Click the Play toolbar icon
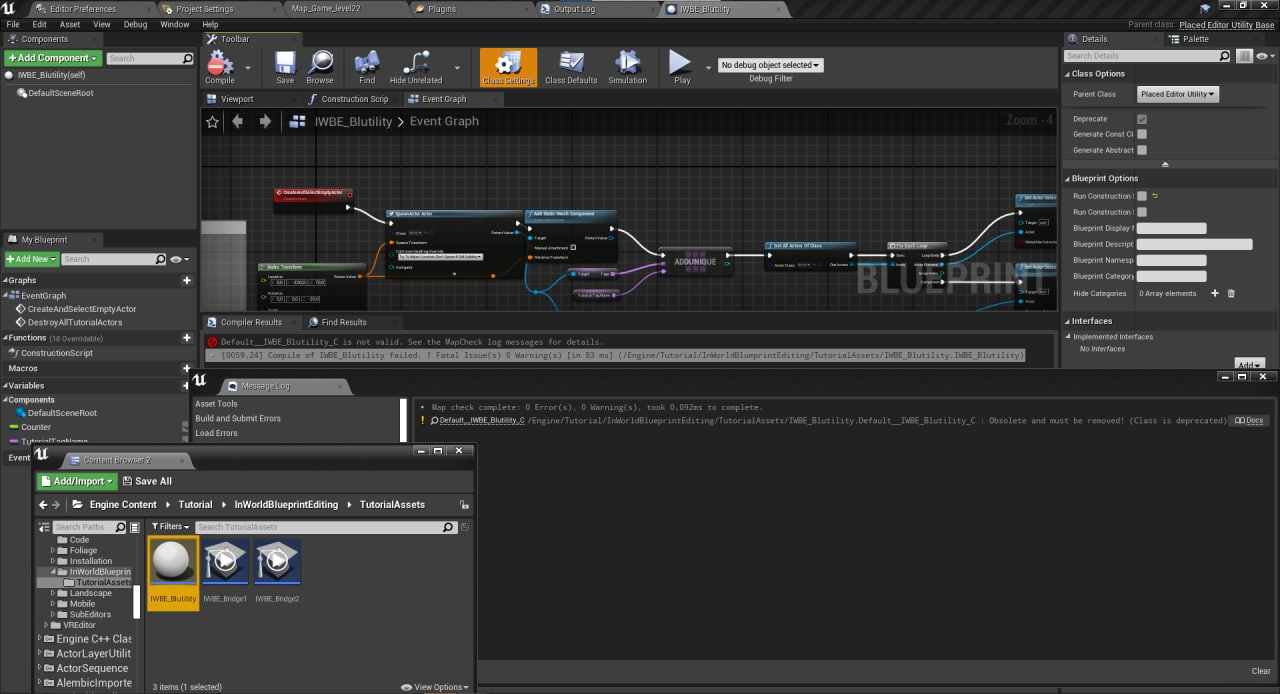 point(681,65)
